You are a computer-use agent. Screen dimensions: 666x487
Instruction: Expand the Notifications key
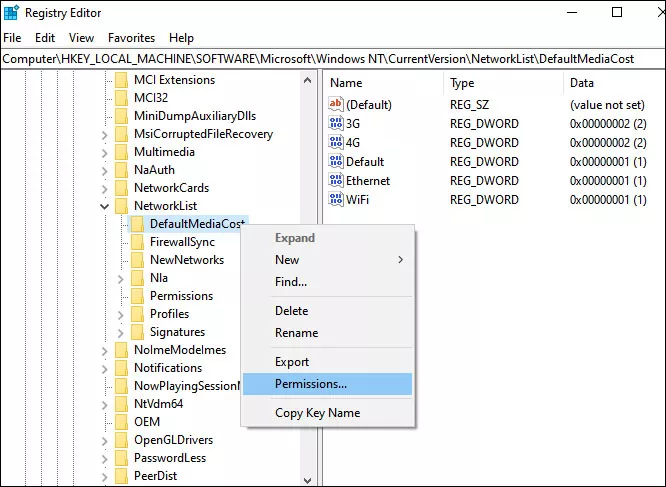click(105, 369)
